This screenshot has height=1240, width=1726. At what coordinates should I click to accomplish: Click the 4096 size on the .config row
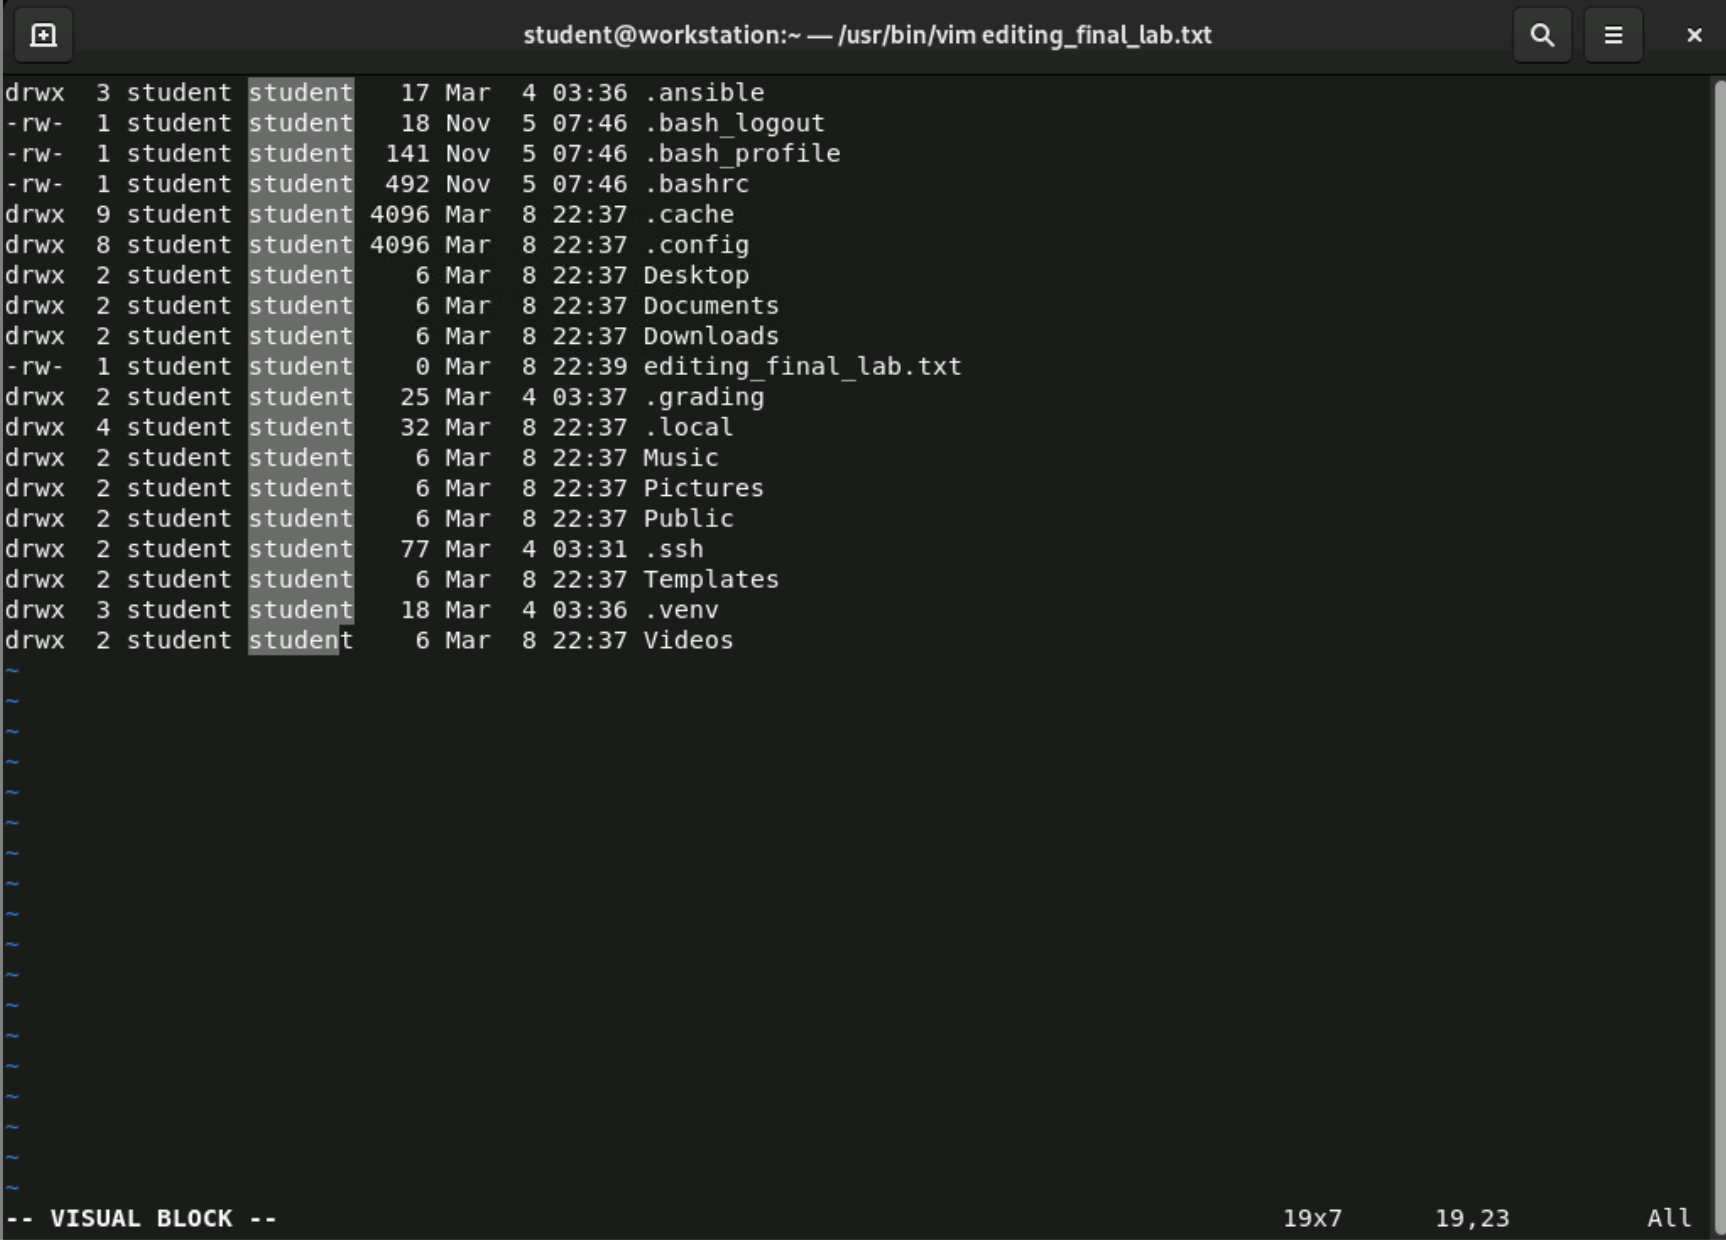coord(400,245)
